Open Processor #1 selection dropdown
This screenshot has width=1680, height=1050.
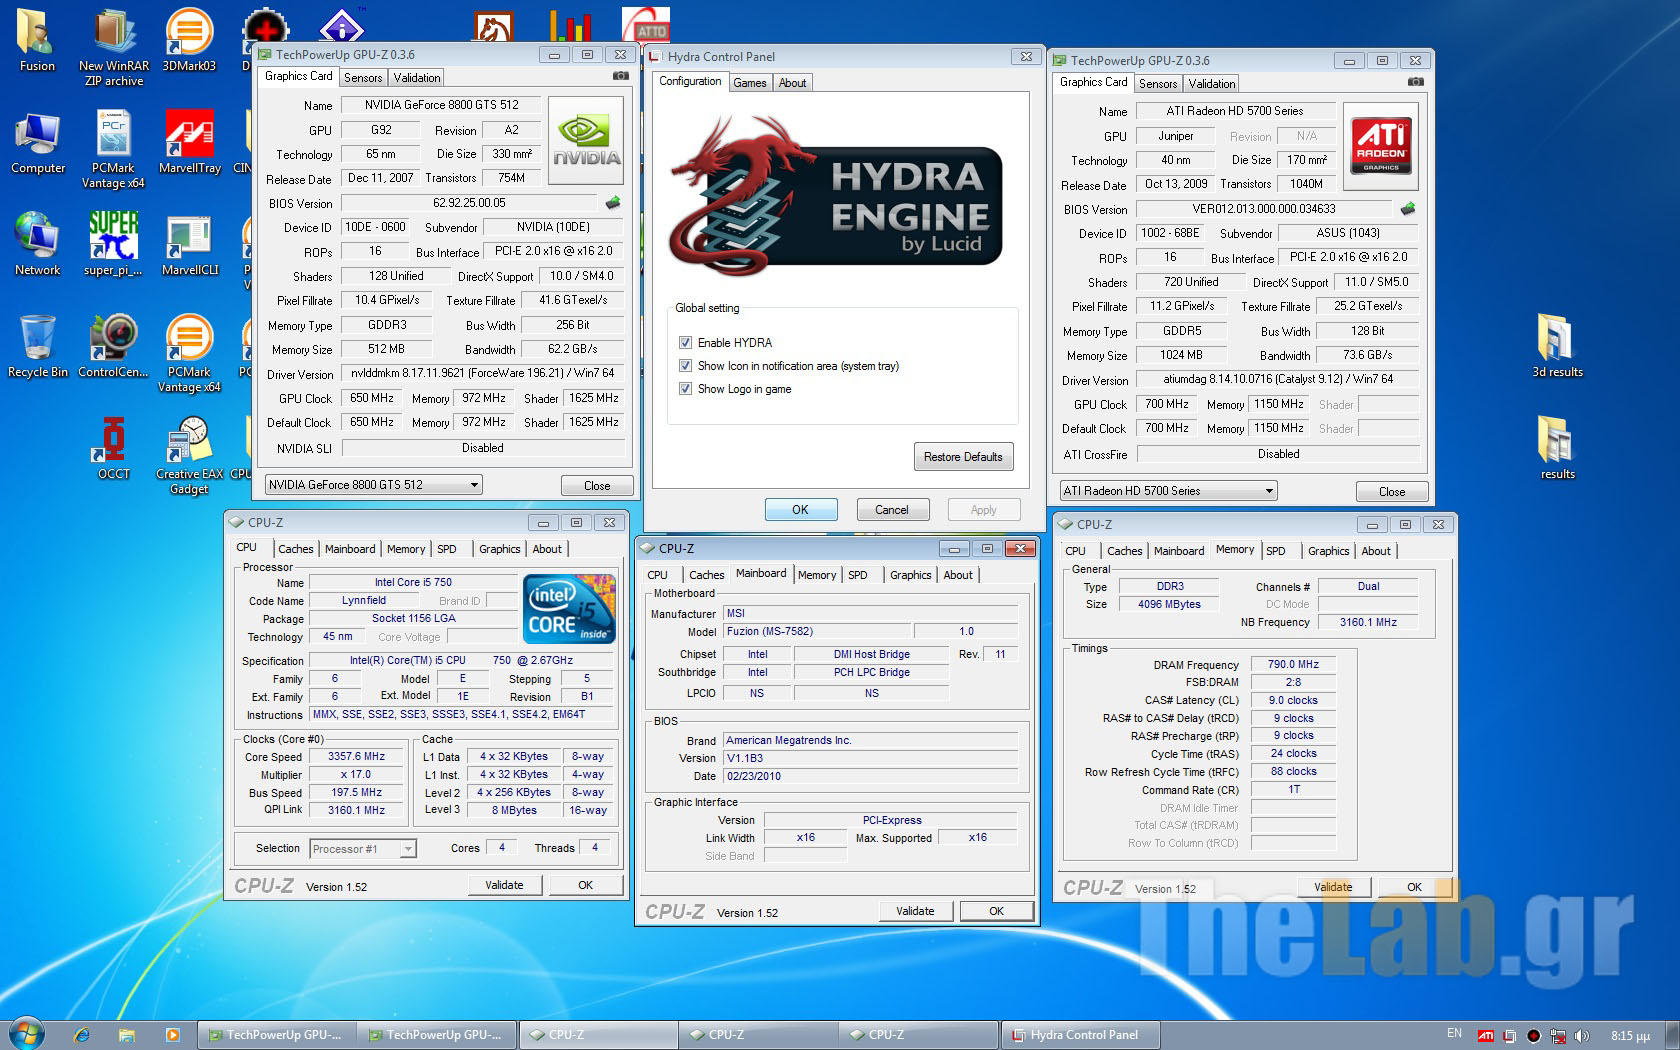pyautogui.click(x=362, y=849)
